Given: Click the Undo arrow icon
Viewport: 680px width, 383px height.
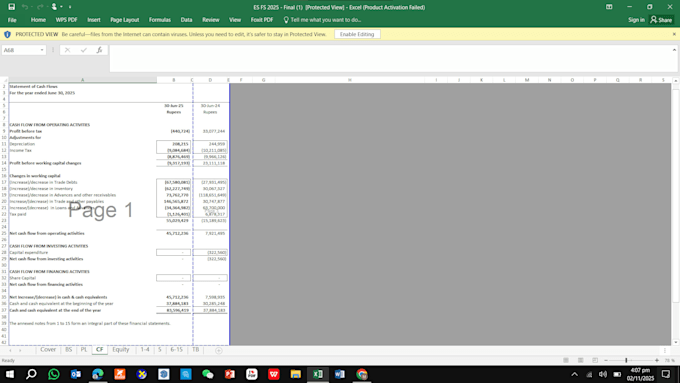Looking at the screenshot, I should pyautogui.click(x=25, y=7).
